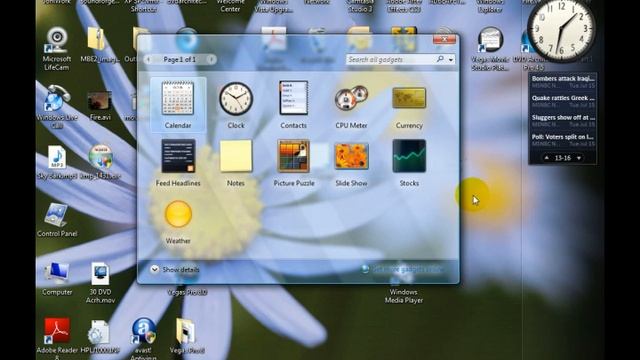Select the 30 DVD Acrh.mov file
640x360 pixels.
pyautogui.click(x=100, y=283)
